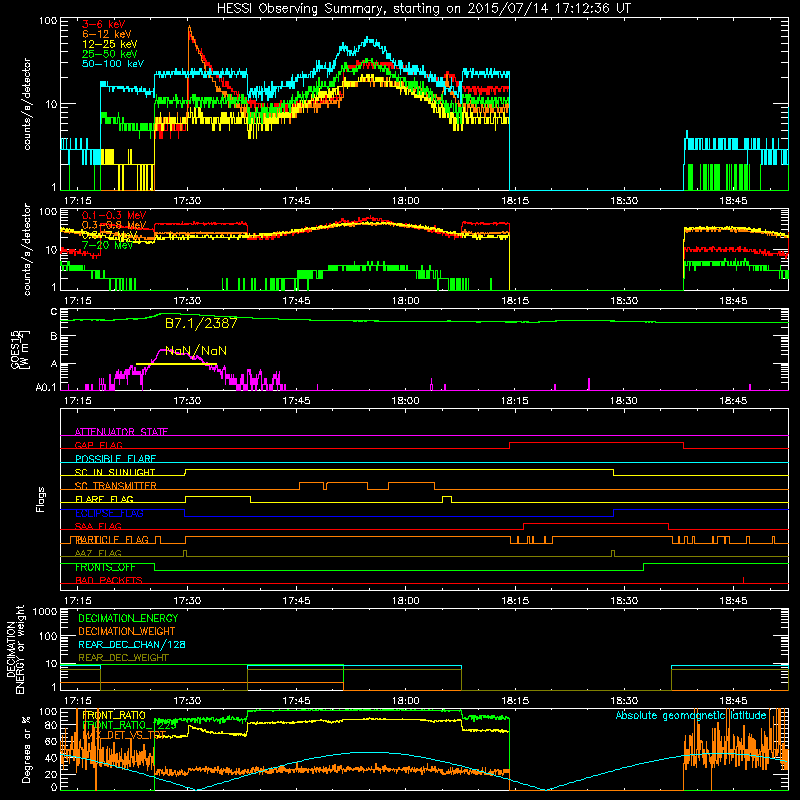The image size is (800, 800).
Task: Click the REAR_DEC_CHAN/128 legend label
Action: point(132,644)
